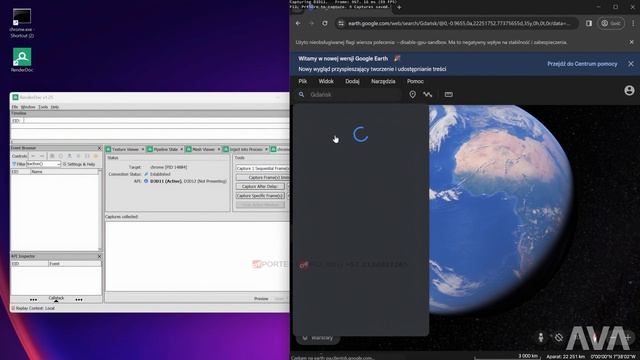Click the Capture After Delay button
The width and height of the screenshot is (640, 360).
click(x=260, y=187)
